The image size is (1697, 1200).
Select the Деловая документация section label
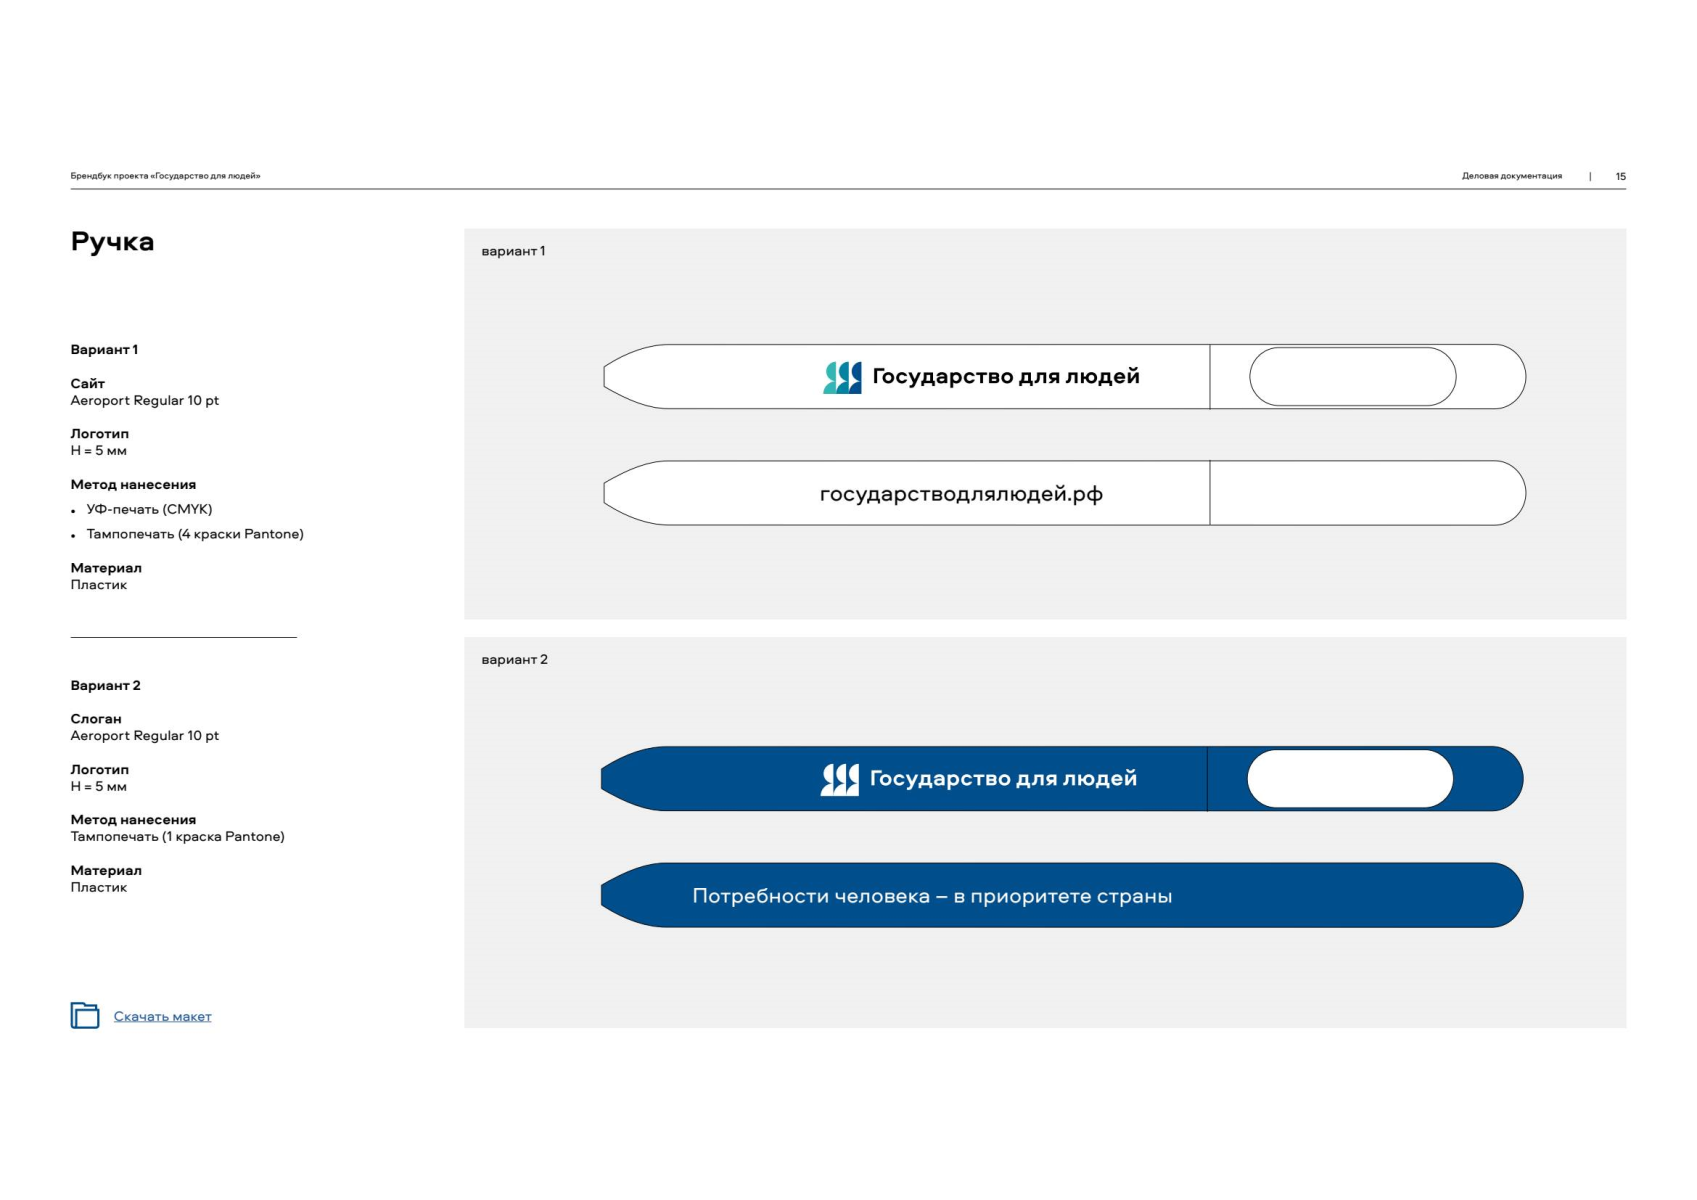pyautogui.click(x=1511, y=176)
